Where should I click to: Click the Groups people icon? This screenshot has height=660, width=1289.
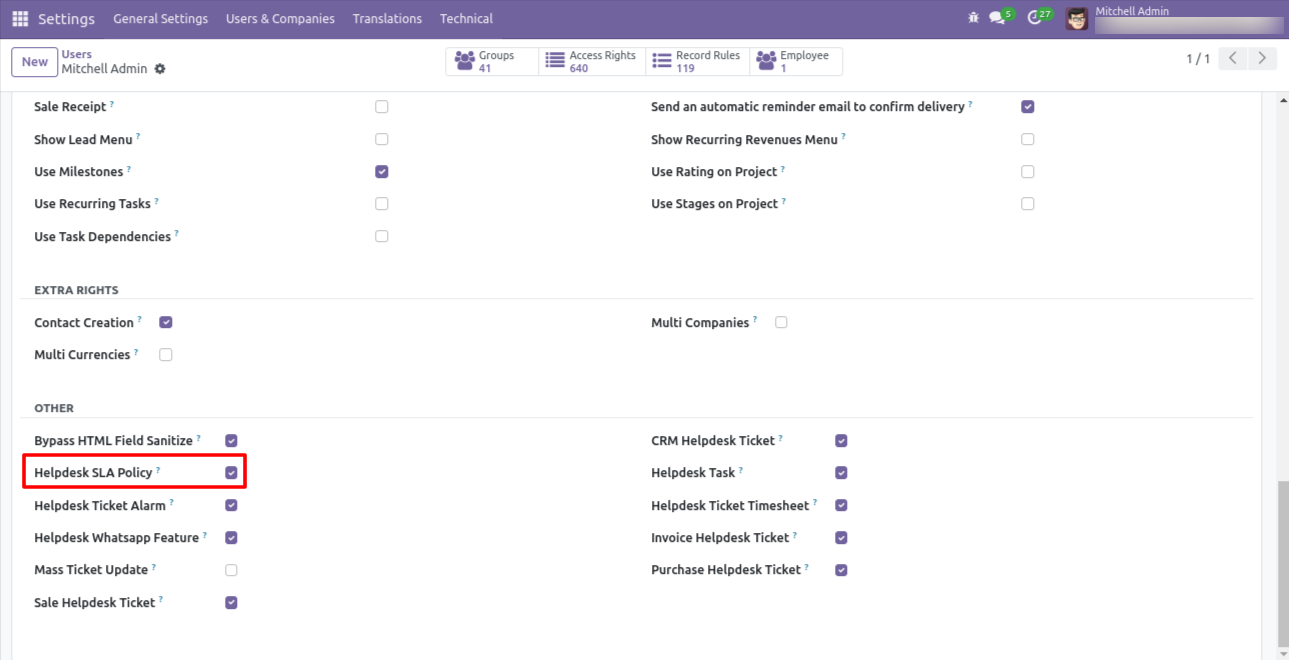(x=464, y=61)
